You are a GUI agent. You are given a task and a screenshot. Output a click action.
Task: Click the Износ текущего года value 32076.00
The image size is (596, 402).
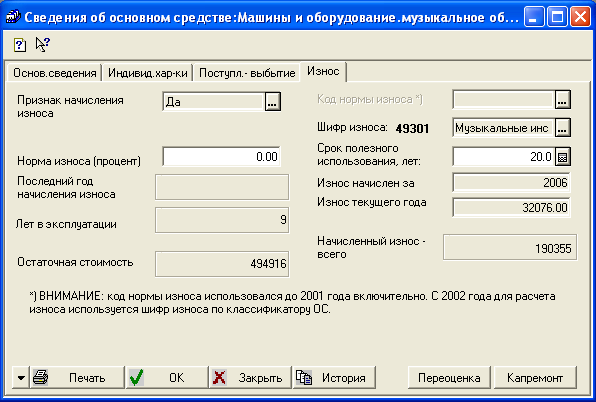coord(511,207)
